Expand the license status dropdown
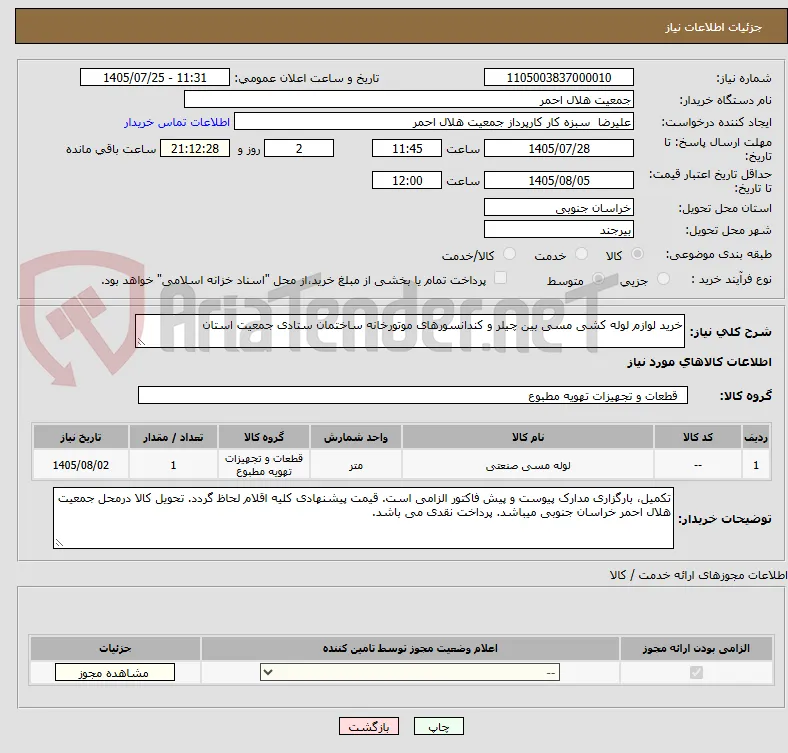Screen dimensions: 788x753 point(410,673)
